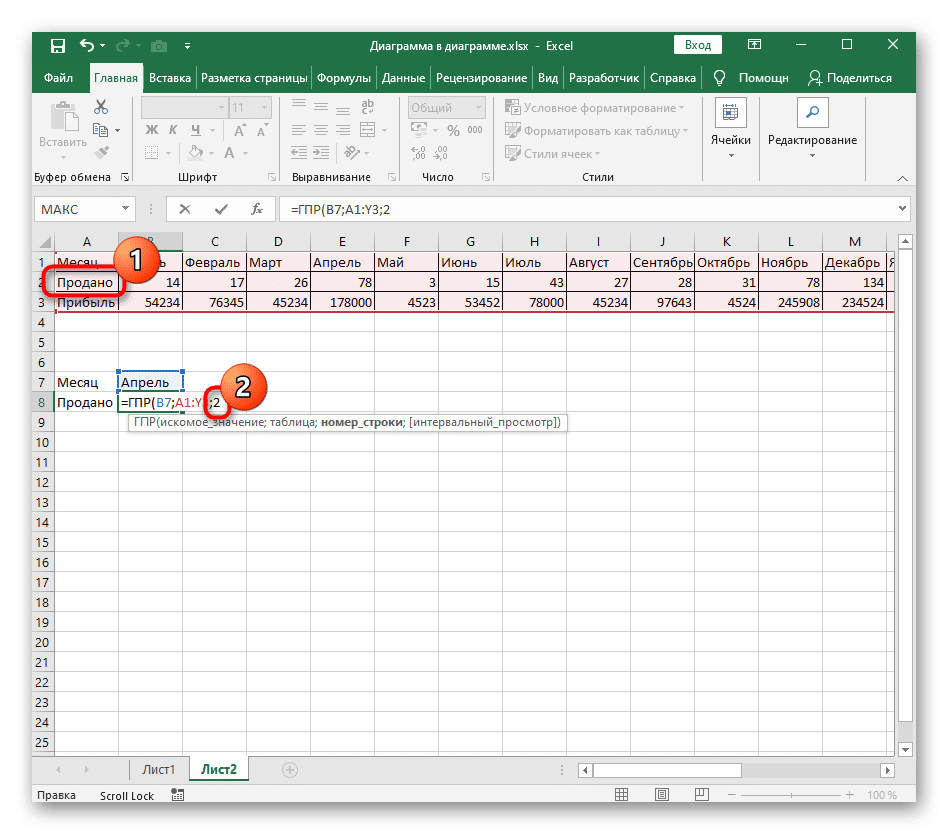This screenshot has height=834, width=948.
Task: Click the Save icon in title bar
Action: [x=58, y=45]
